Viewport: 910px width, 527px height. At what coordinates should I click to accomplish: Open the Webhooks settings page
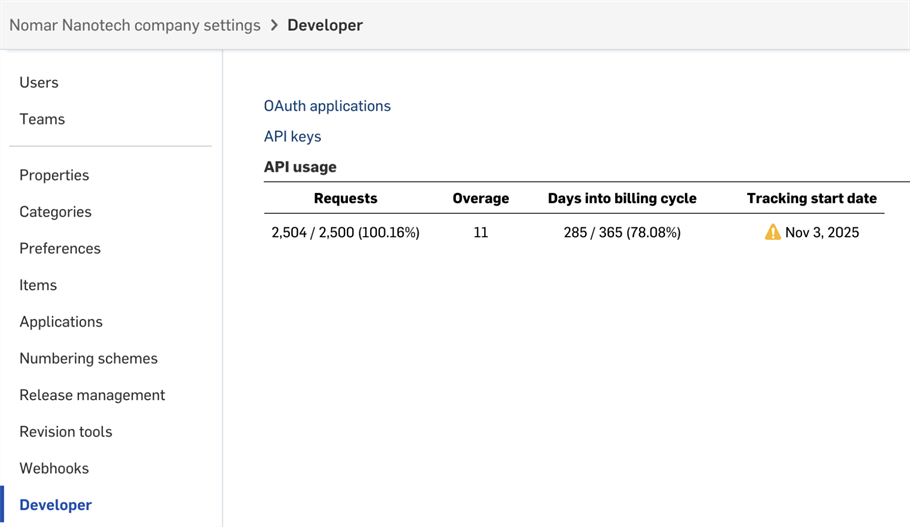pyautogui.click(x=54, y=468)
